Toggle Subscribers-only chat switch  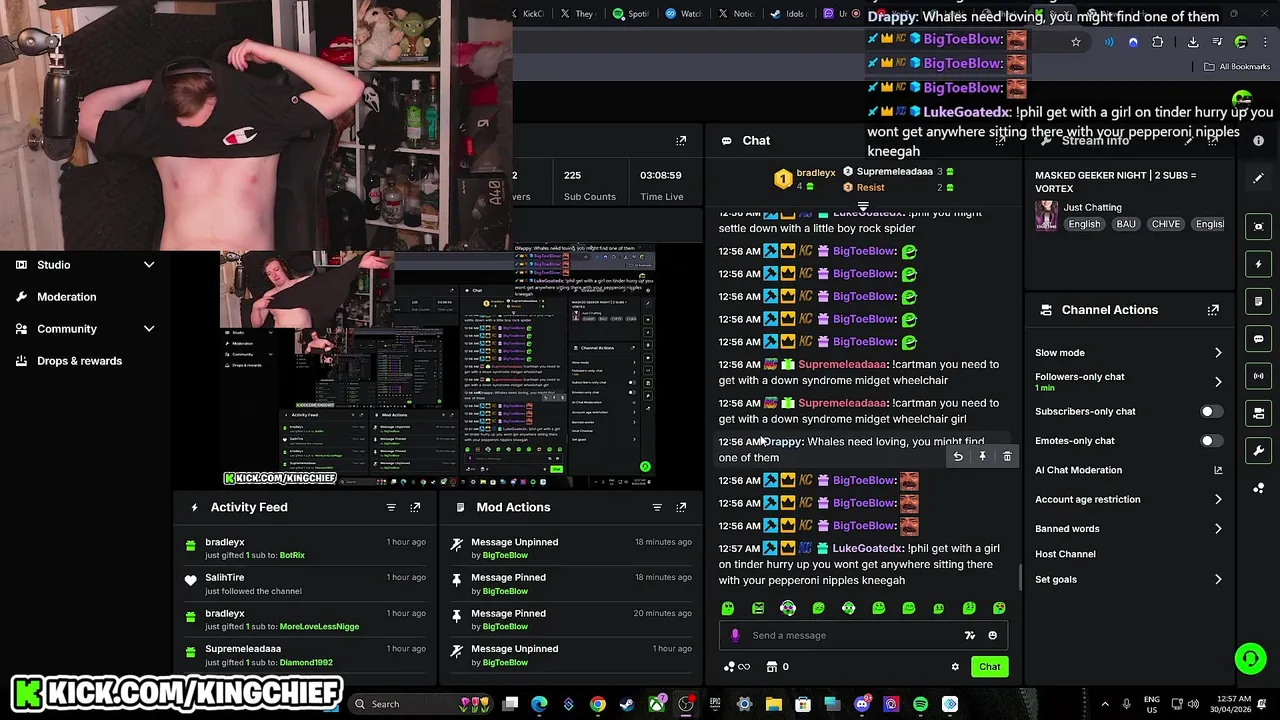click(1210, 412)
